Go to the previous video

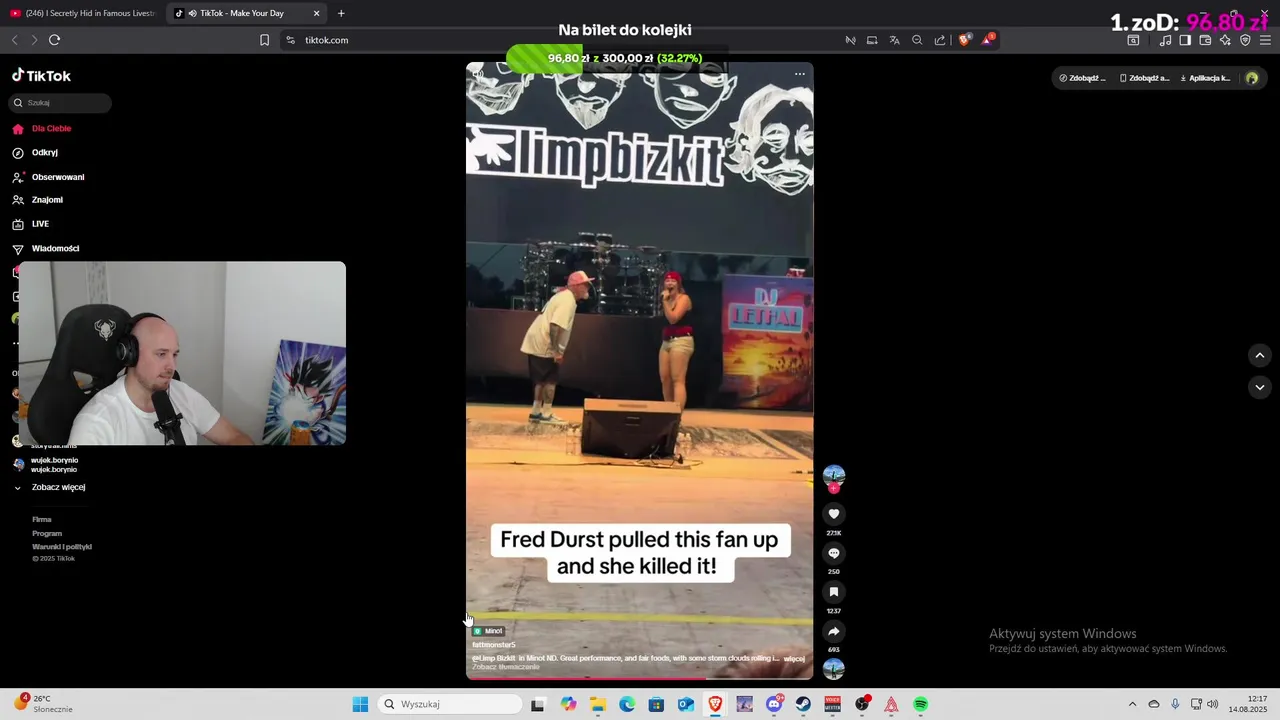1260,355
